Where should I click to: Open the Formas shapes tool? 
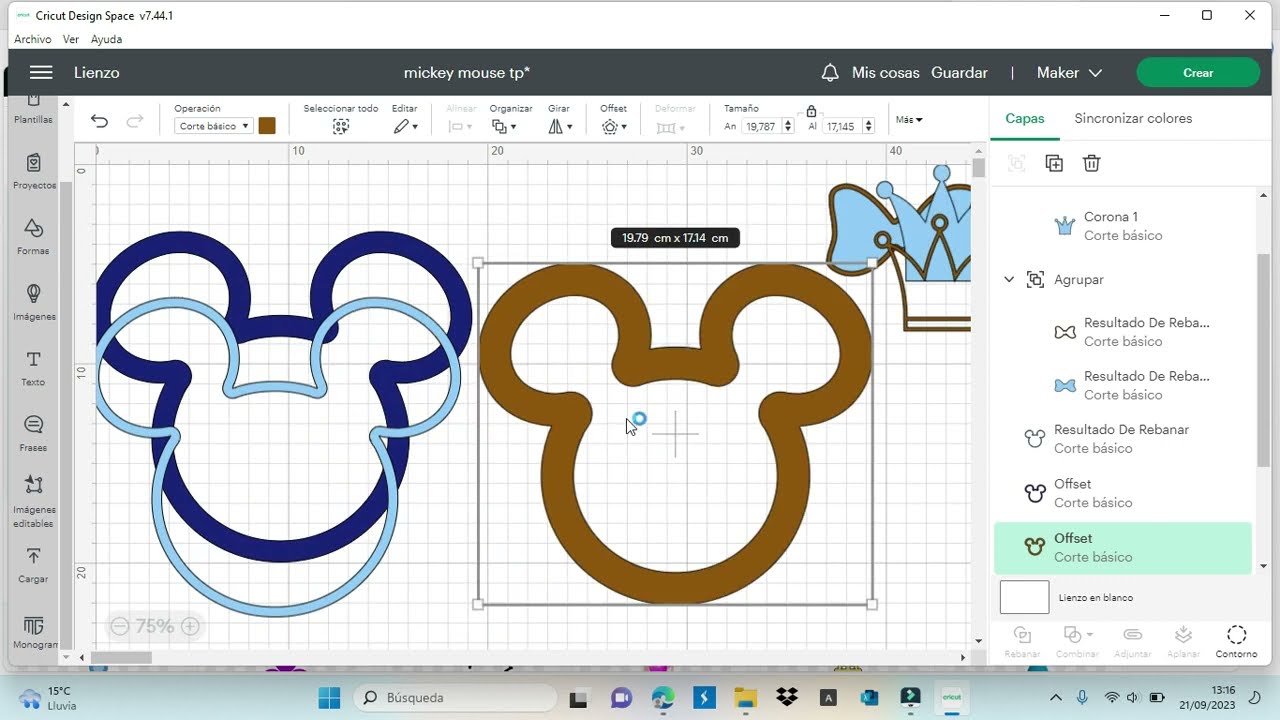pyautogui.click(x=33, y=238)
